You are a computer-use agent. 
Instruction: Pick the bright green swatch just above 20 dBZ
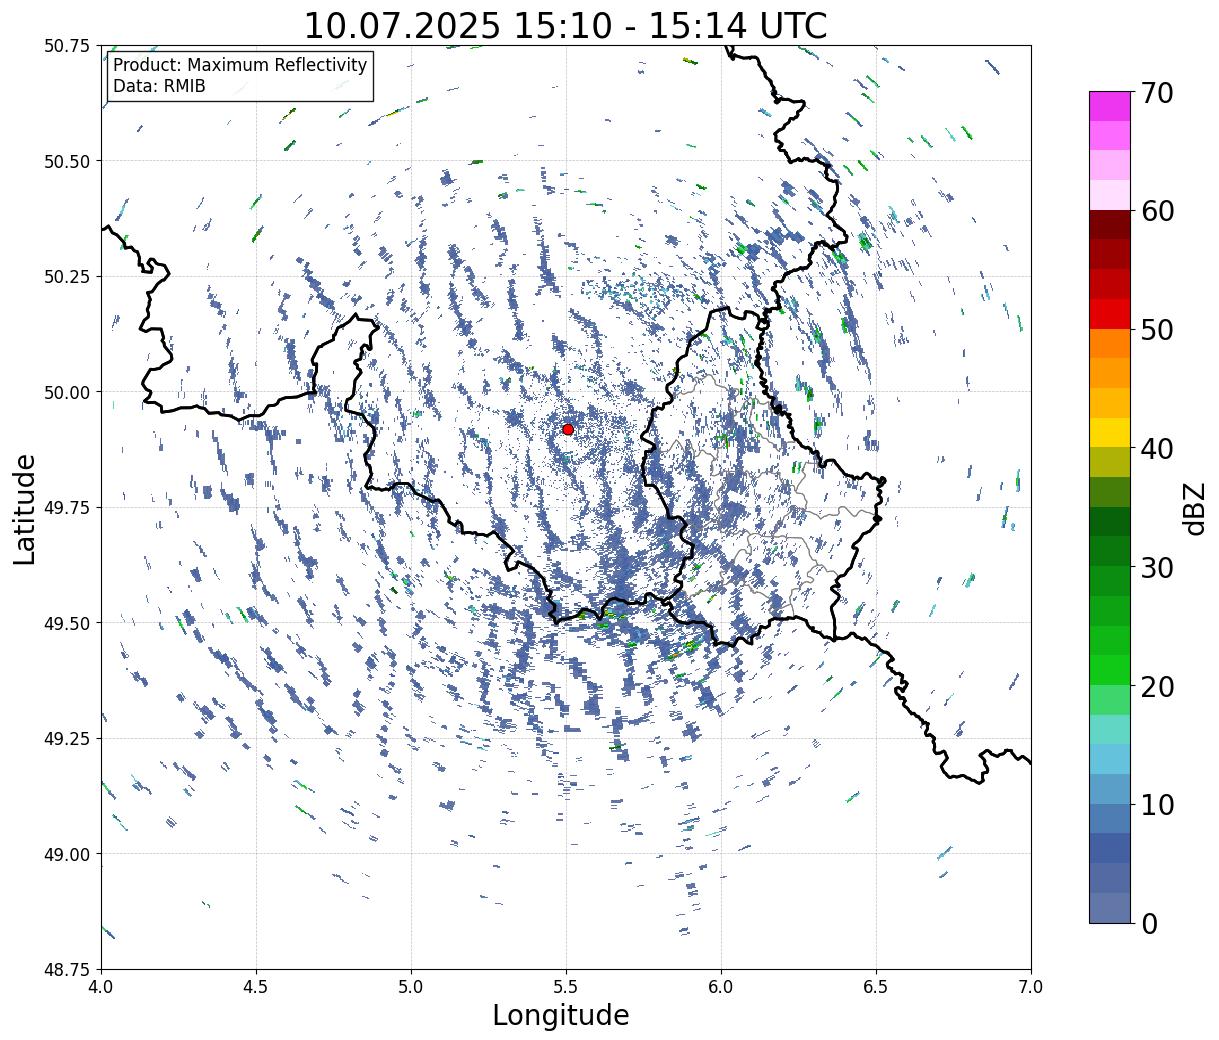(1110, 670)
